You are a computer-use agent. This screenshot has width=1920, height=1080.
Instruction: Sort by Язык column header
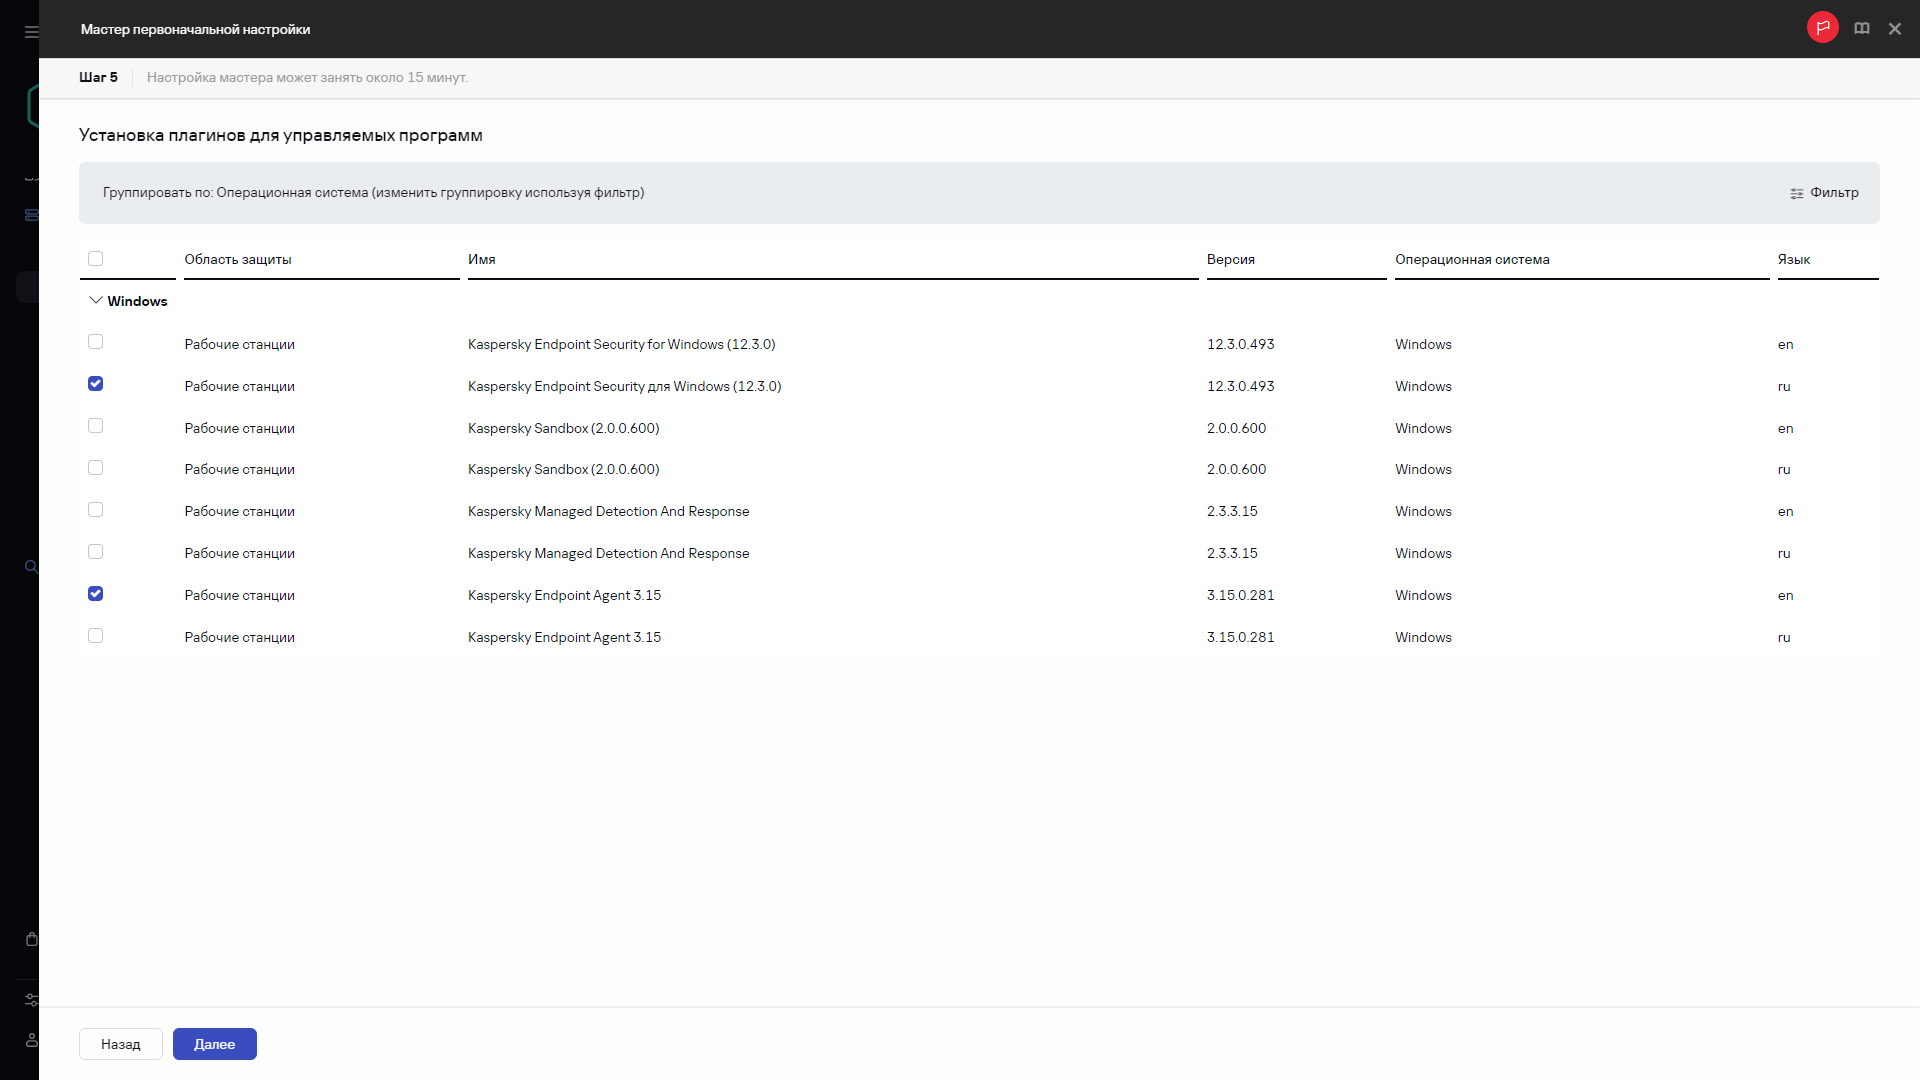(1793, 259)
